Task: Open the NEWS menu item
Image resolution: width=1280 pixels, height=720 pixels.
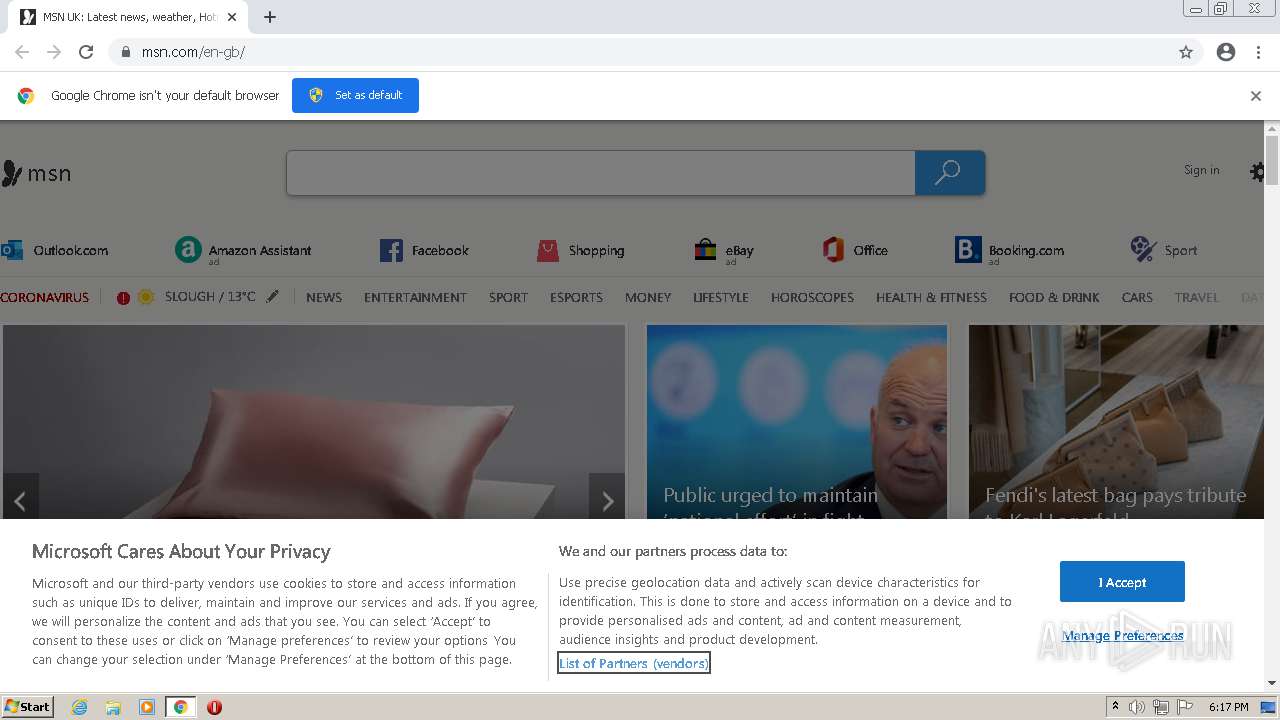Action: tap(324, 297)
